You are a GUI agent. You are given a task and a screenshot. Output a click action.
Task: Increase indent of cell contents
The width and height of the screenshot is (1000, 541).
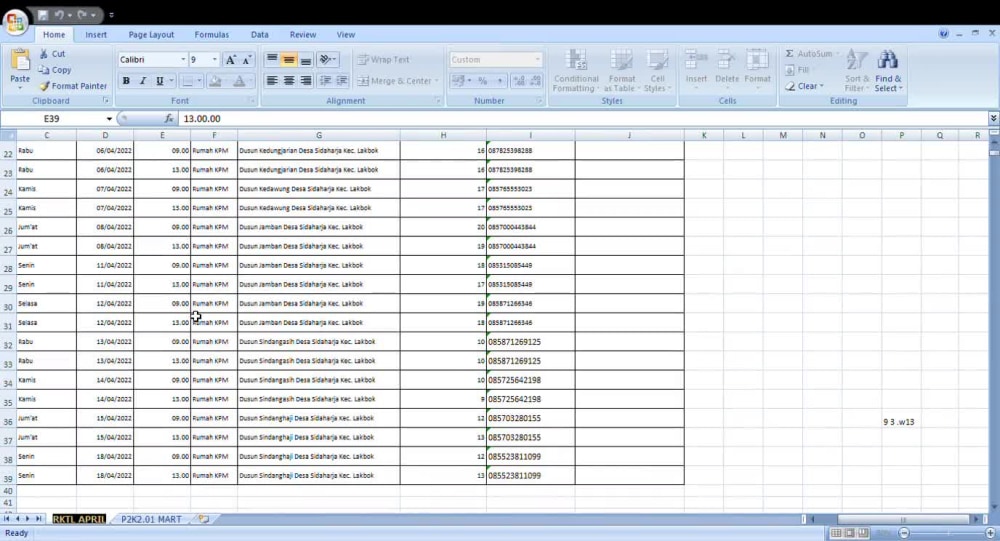[342, 80]
